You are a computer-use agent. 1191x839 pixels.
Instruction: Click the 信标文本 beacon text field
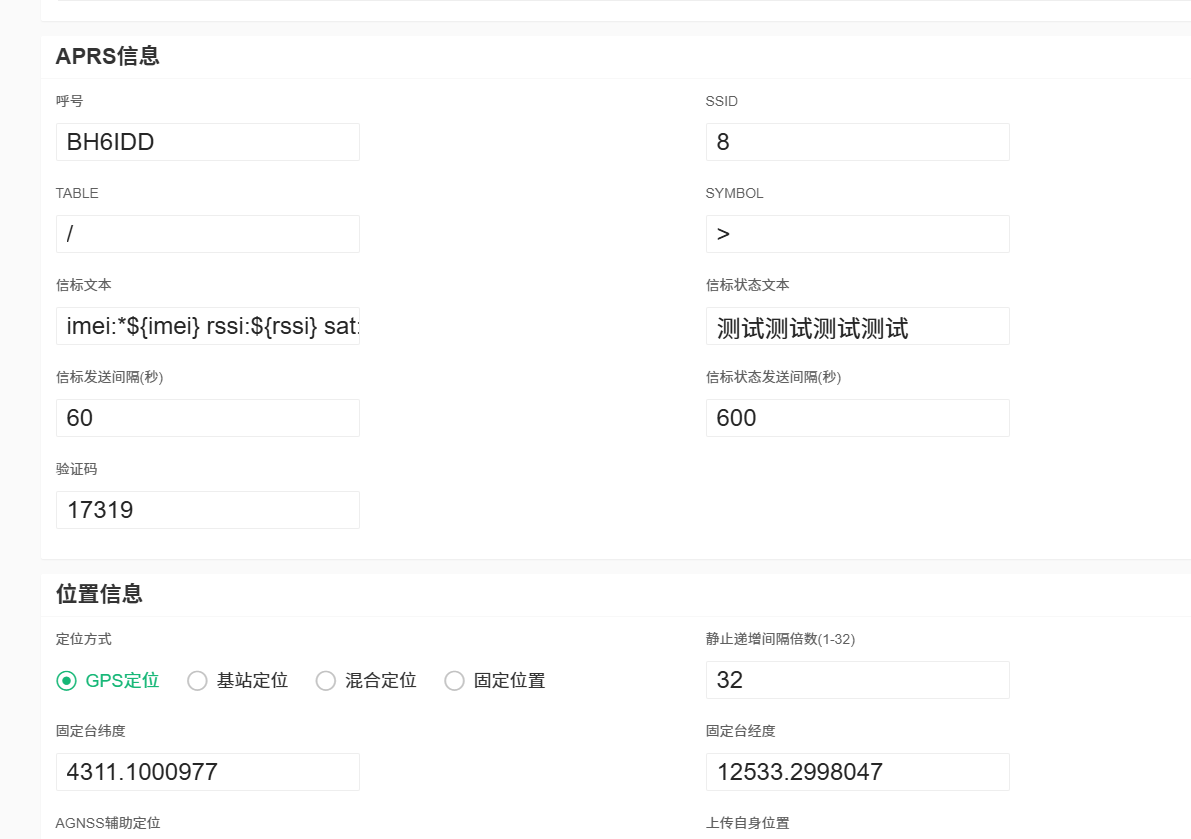pyautogui.click(x=206, y=325)
